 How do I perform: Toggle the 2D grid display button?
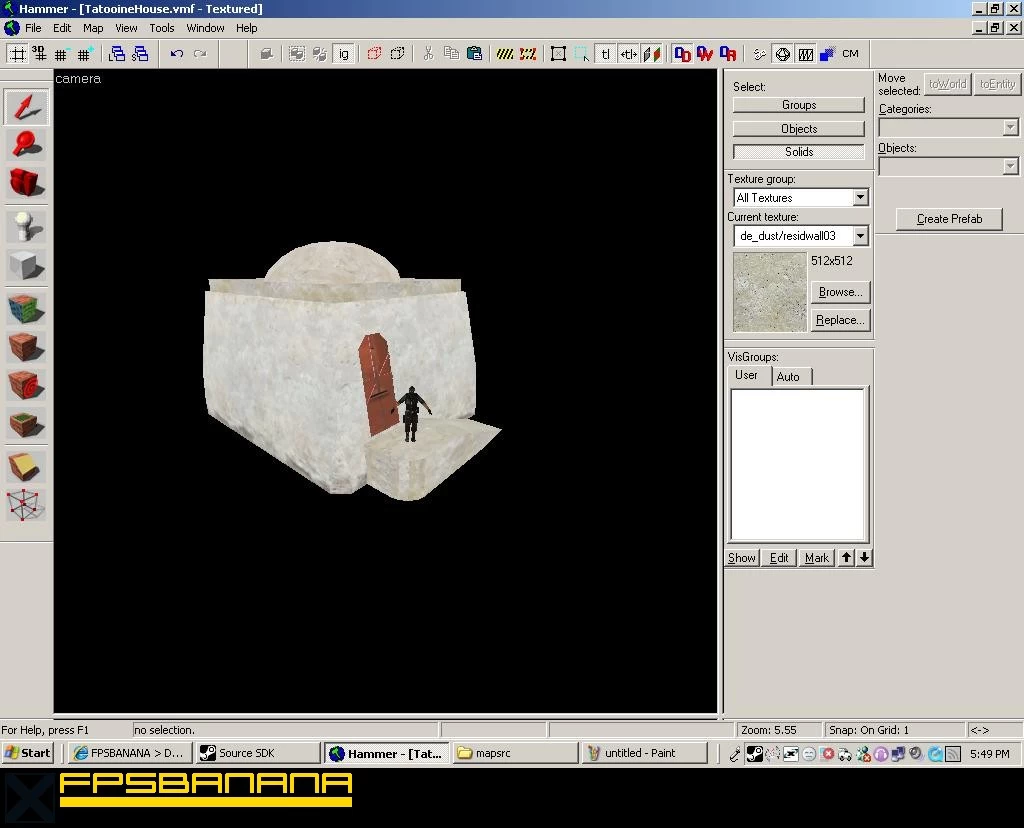pyautogui.click(x=18, y=54)
